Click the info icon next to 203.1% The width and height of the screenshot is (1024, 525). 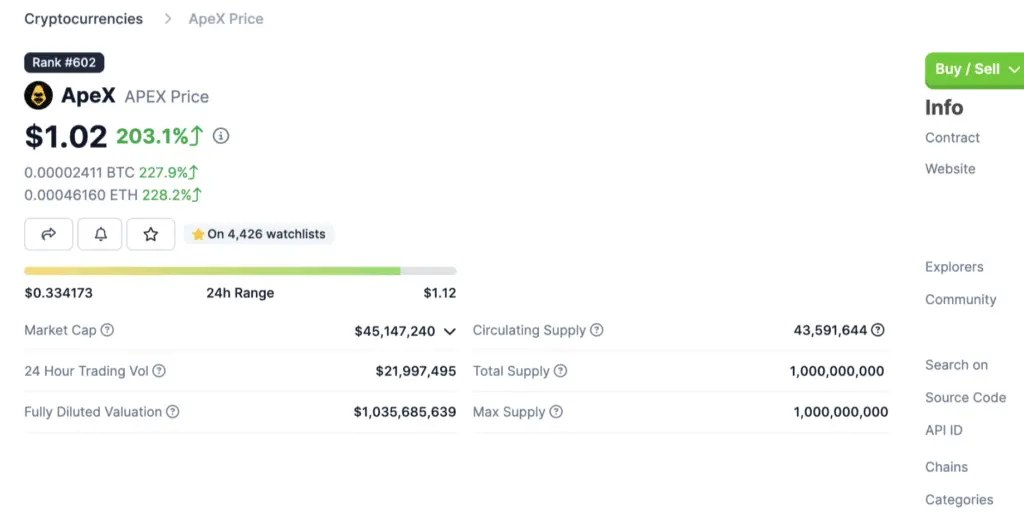click(221, 136)
